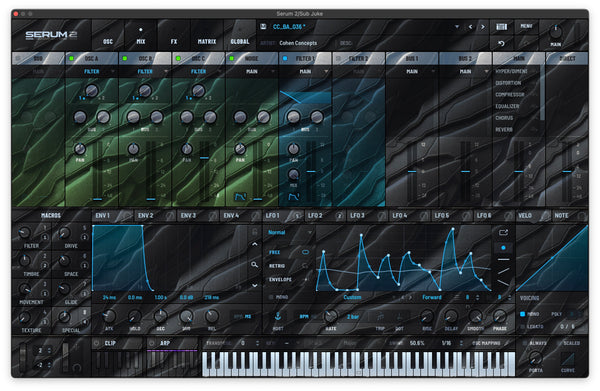
Task: Select the LFO point draw tool dot
Action: click(503, 248)
